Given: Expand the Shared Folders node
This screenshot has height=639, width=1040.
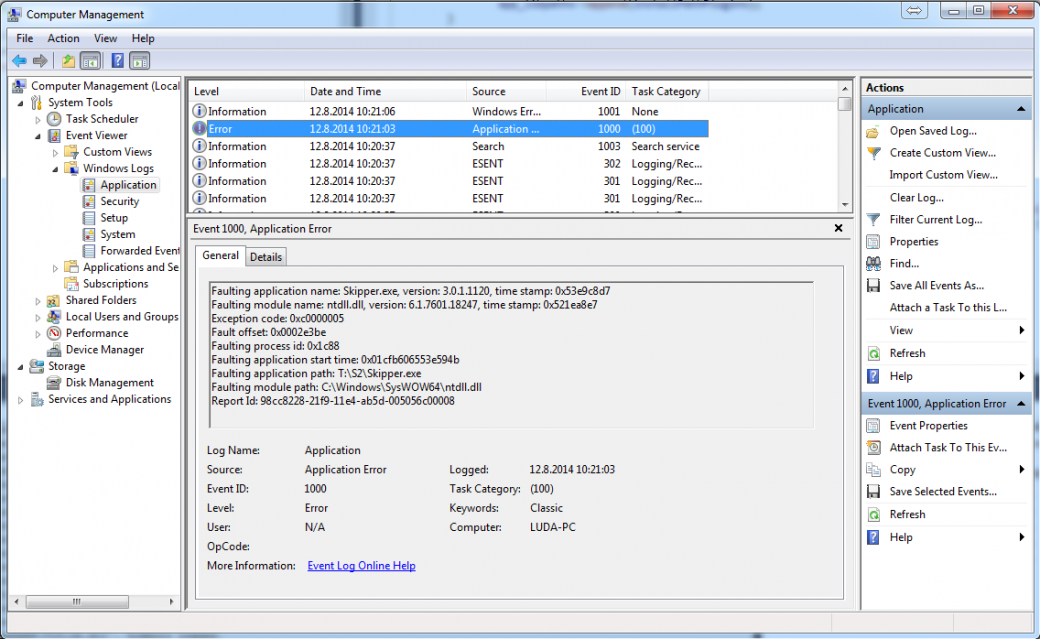Looking at the screenshot, I should 37,300.
